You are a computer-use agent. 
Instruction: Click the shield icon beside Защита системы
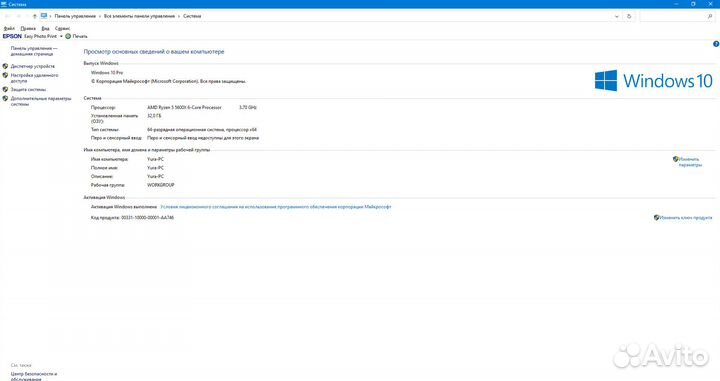[x=6, y=90]
